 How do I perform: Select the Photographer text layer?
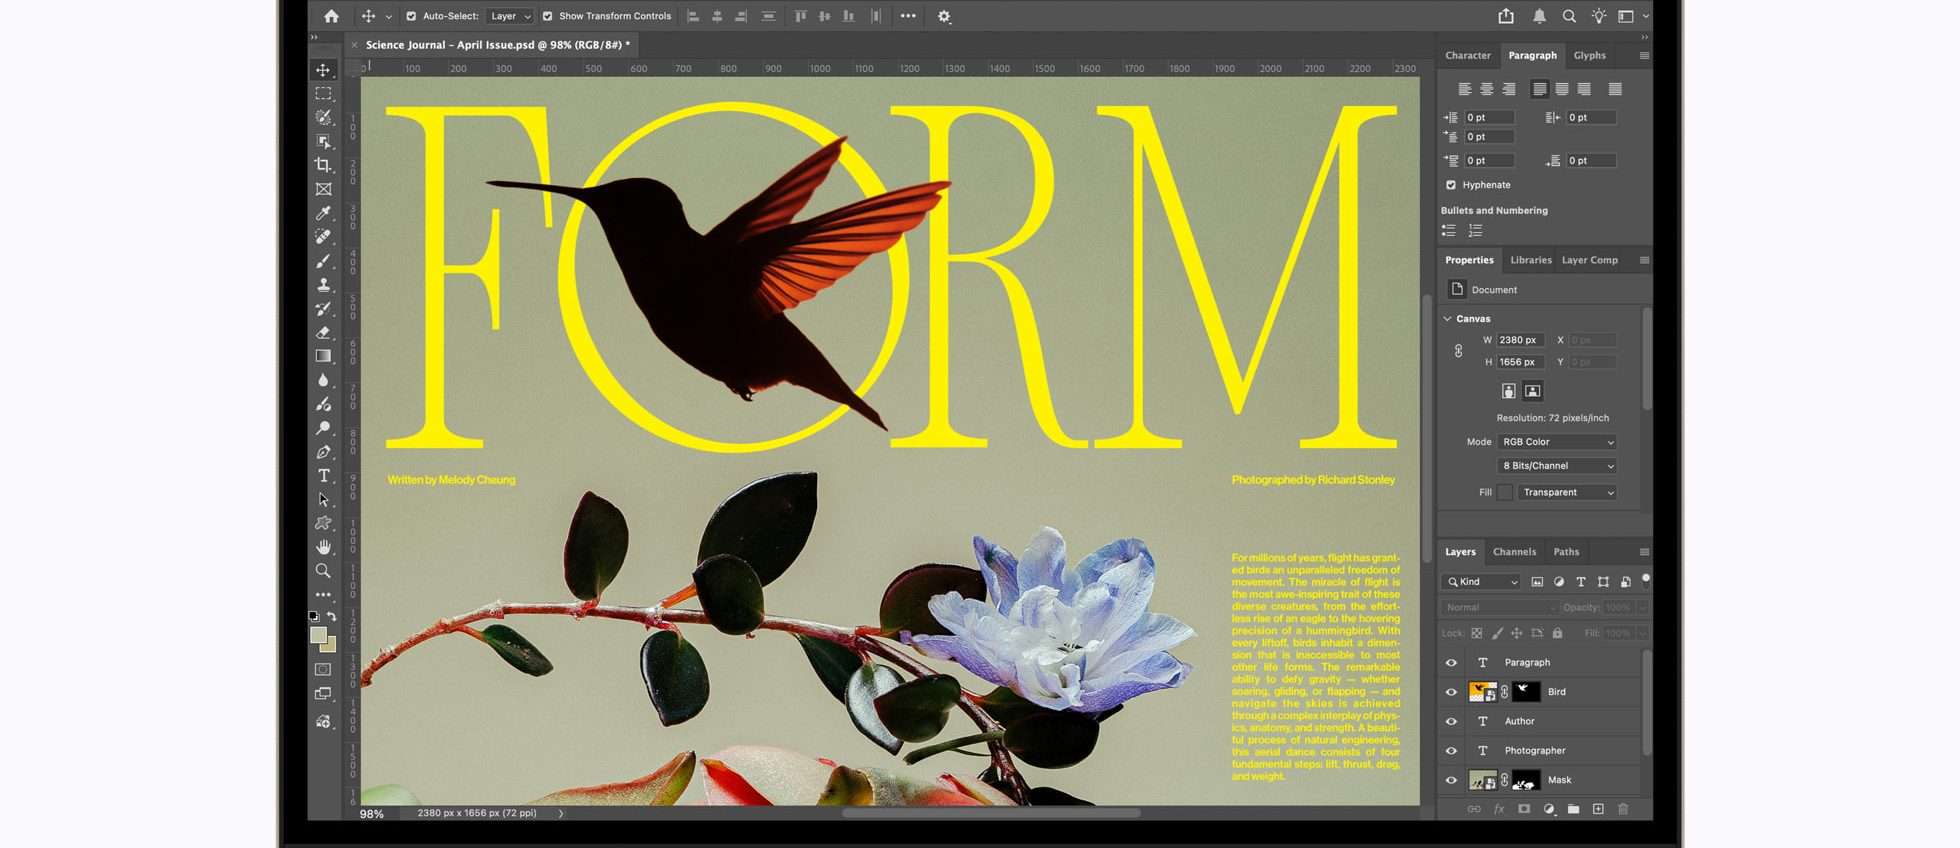pos(1535,751)
